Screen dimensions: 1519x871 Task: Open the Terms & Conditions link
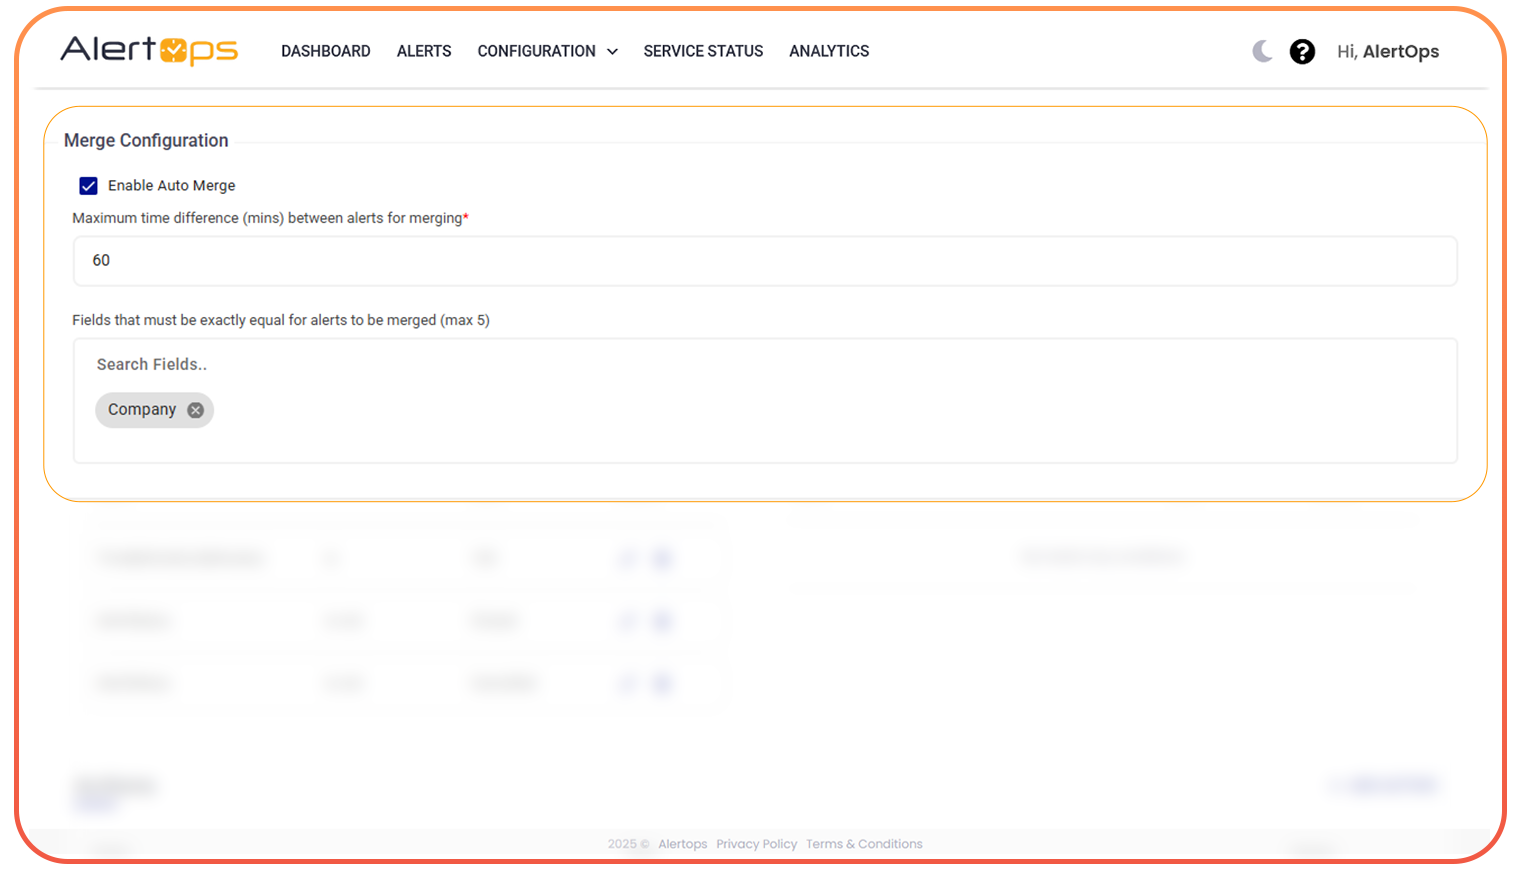click(x=864, y=844)
